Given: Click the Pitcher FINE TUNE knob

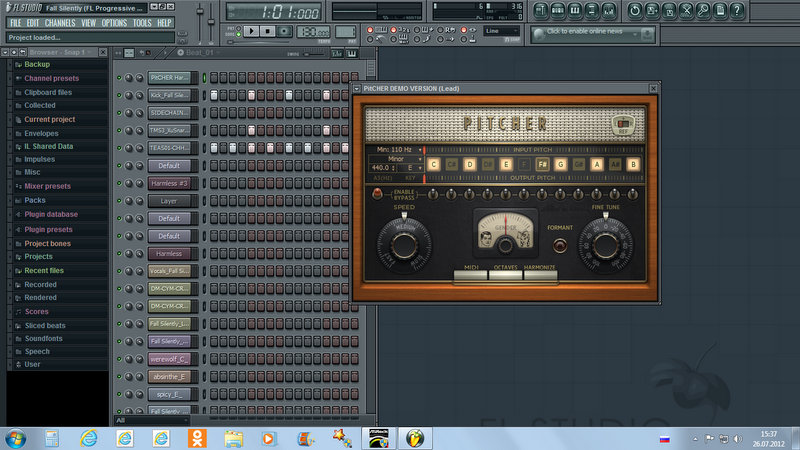Looking at the screenshot, I should pyautogui.click(x=605, y=245).
